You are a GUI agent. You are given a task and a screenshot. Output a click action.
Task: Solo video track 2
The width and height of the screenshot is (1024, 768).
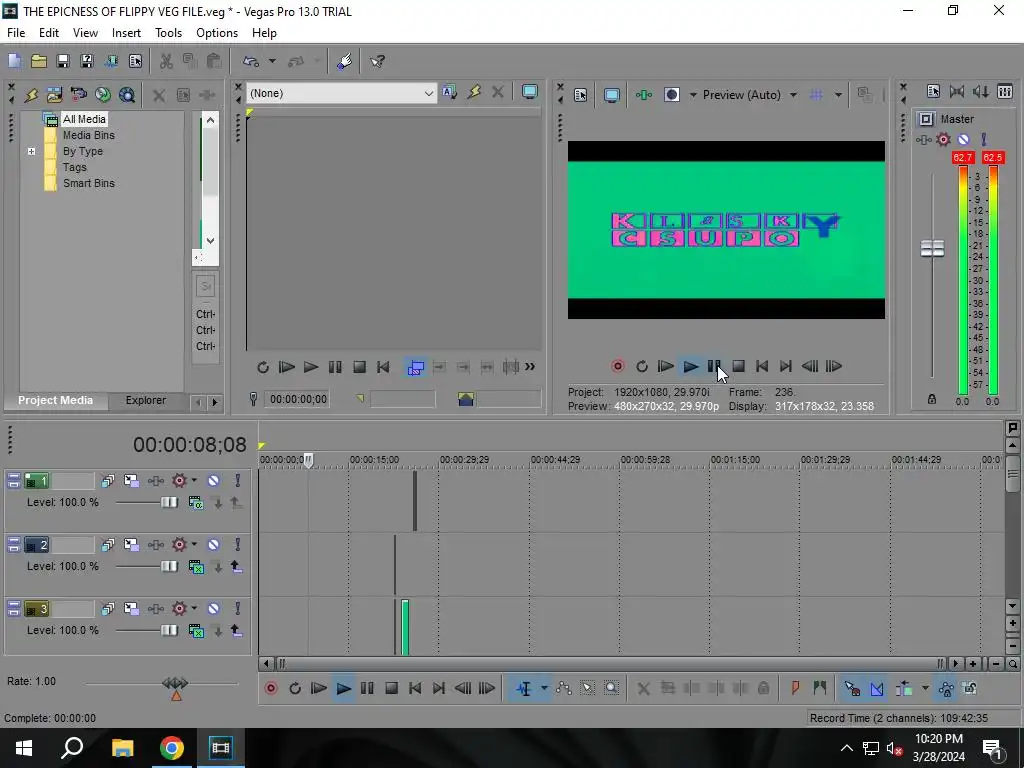[238, 545]
